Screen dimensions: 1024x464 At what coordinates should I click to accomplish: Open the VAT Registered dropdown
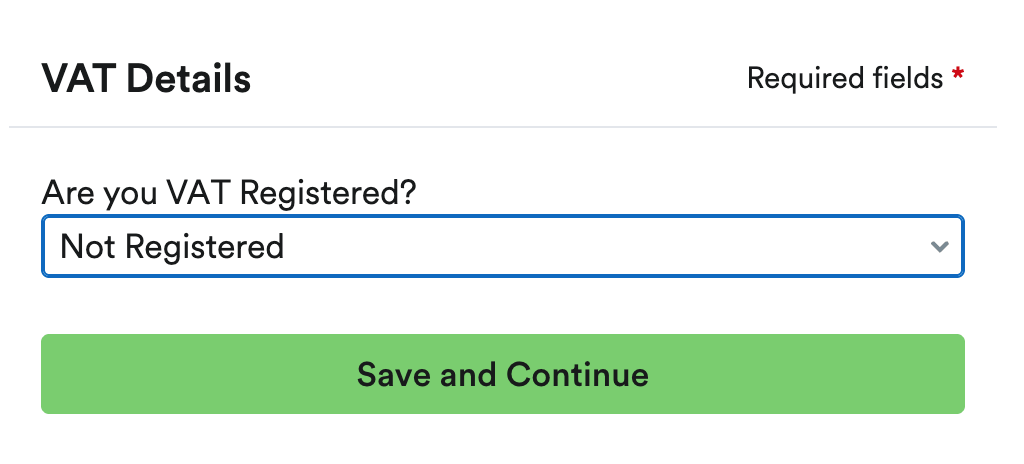(502, 246)
